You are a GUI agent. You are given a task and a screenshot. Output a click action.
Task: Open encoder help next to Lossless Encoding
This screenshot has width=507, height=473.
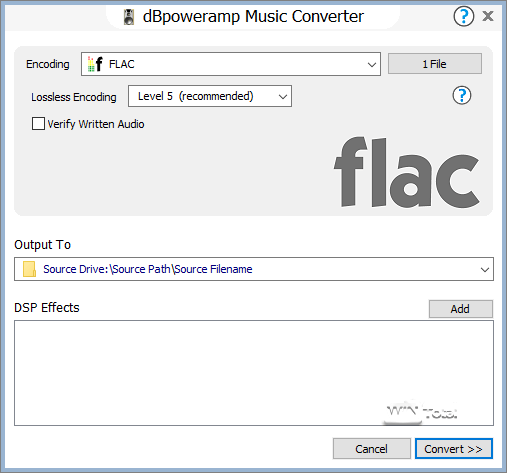point(462,96)
